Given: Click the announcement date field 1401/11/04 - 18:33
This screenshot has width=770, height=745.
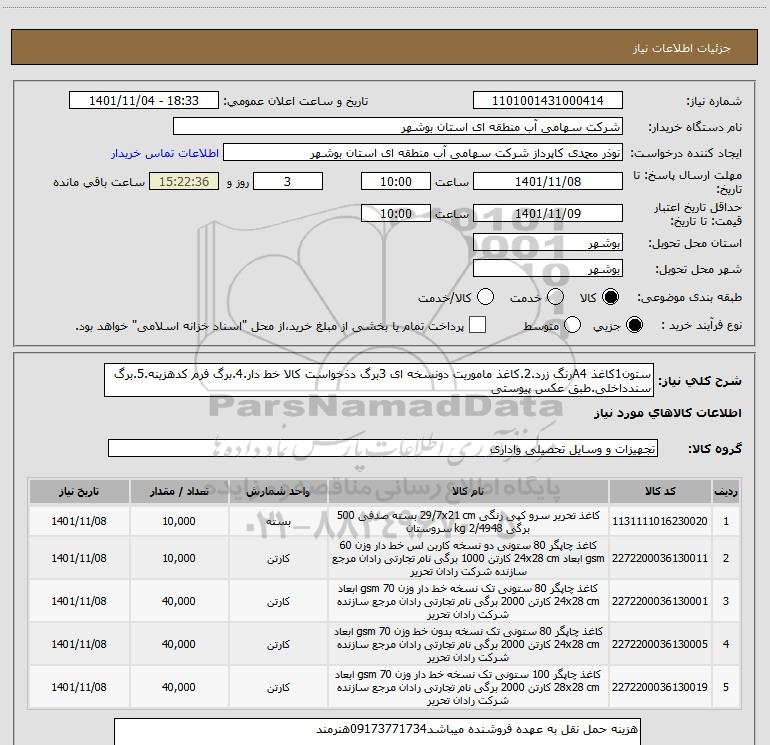Looking at the screenshot, I should point(144,101).
